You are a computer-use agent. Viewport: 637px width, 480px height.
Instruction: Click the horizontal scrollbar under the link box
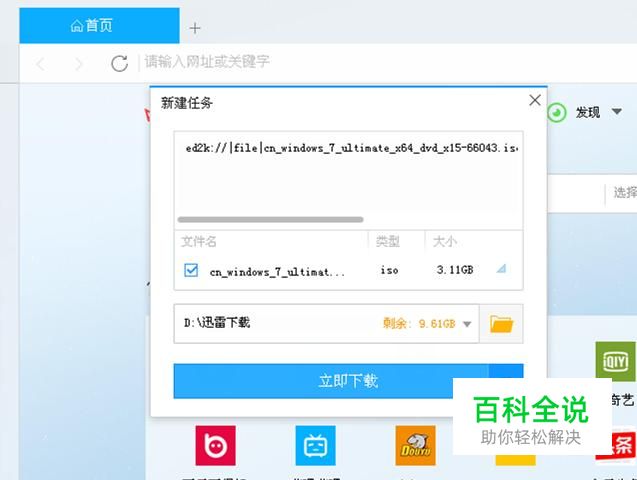tap(270, 220)
